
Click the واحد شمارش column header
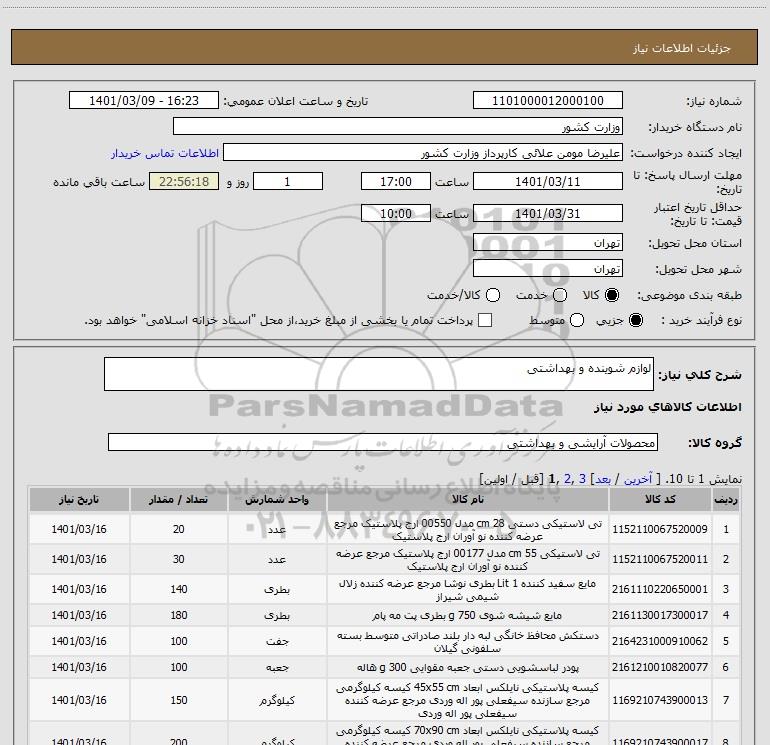(x=277, y=499)
